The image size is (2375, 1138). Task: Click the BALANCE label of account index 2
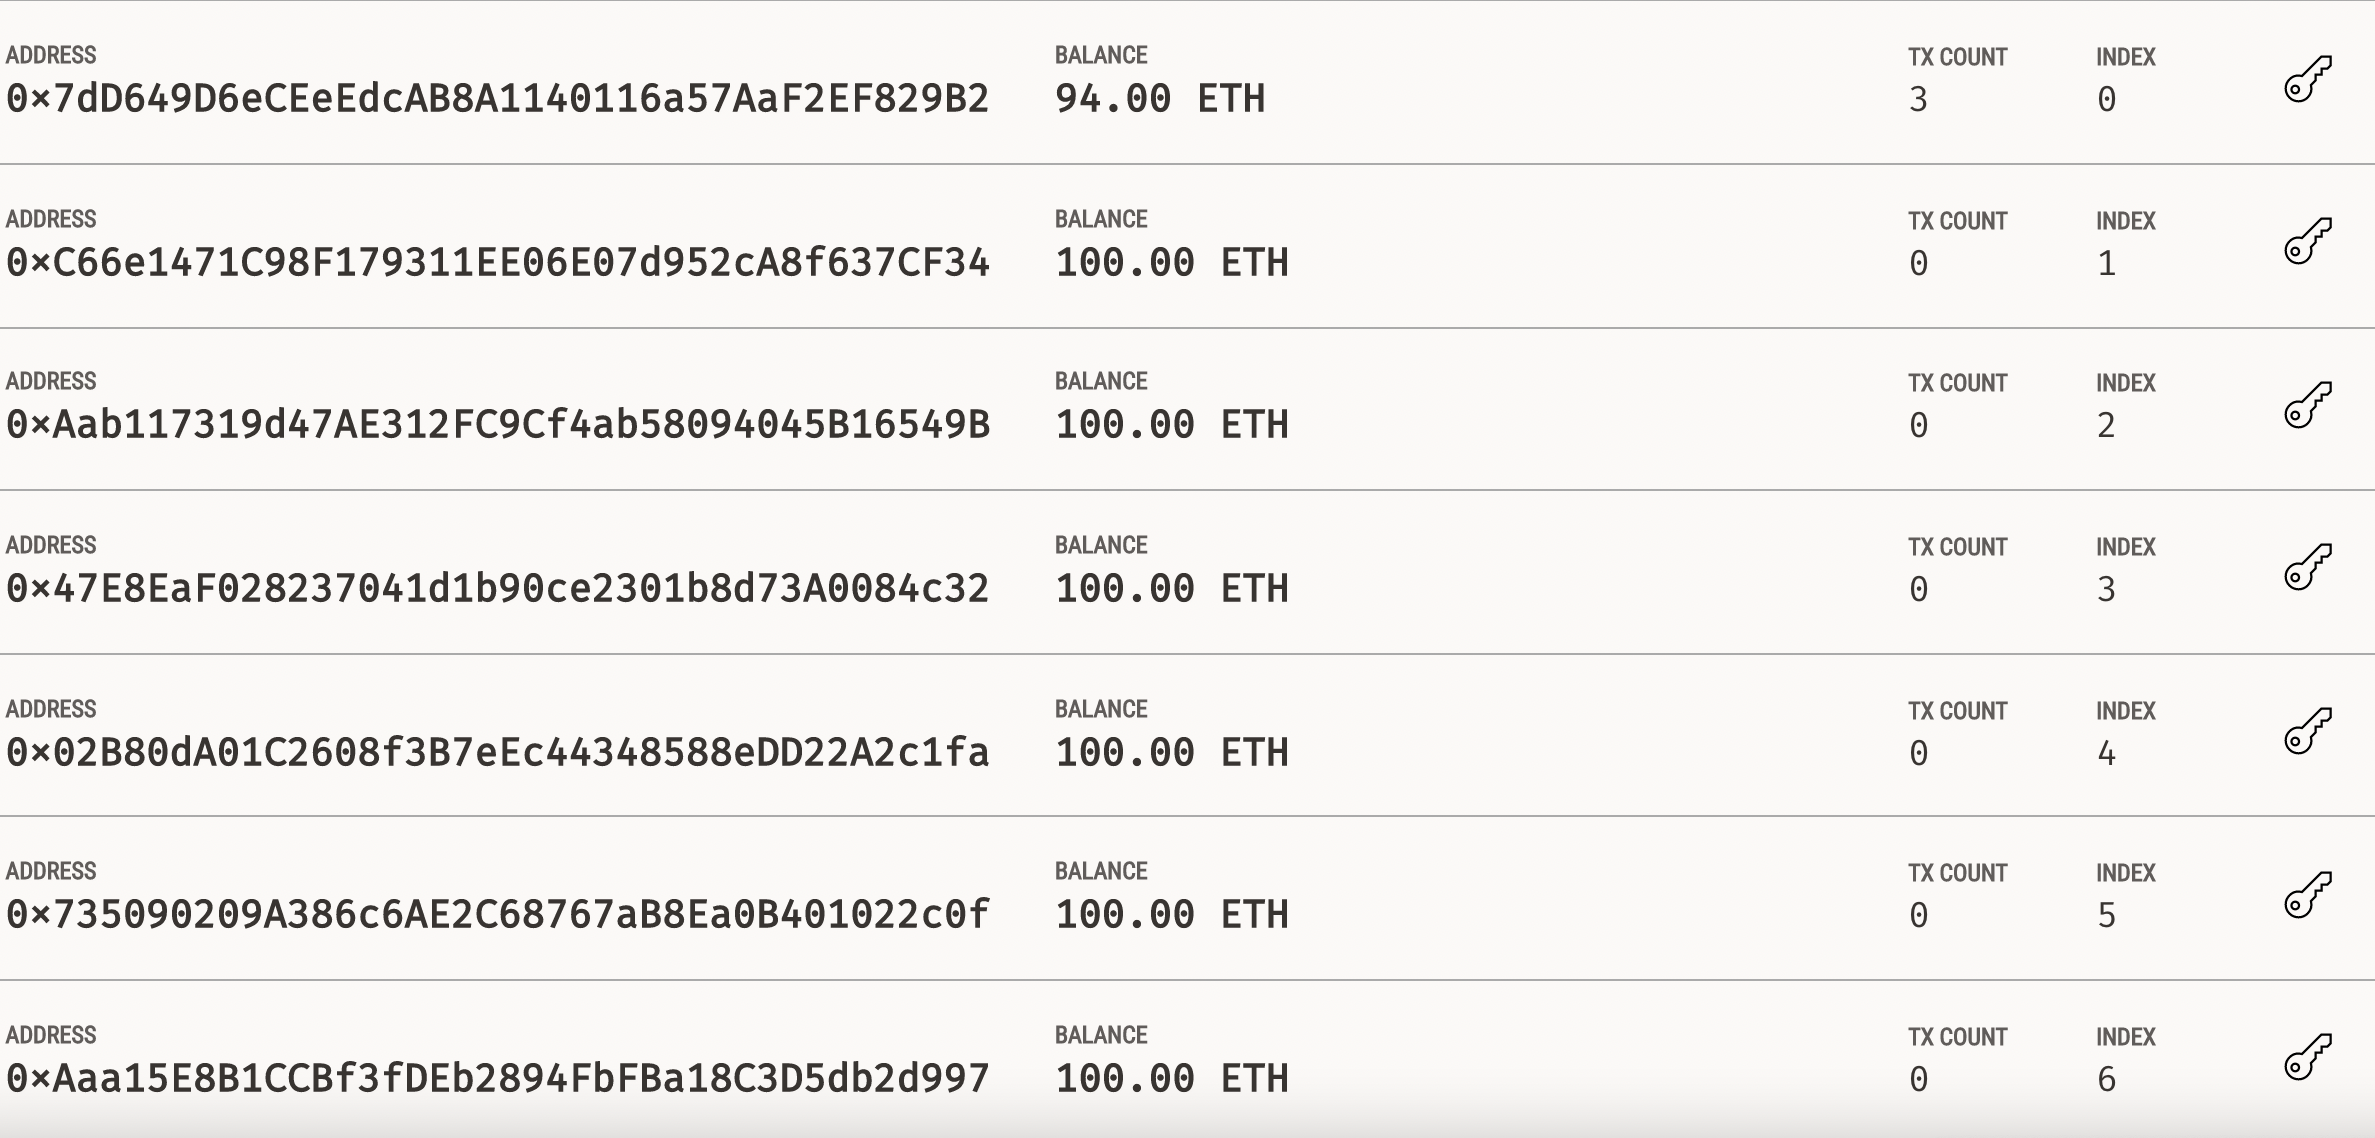tap(1100, 381)
